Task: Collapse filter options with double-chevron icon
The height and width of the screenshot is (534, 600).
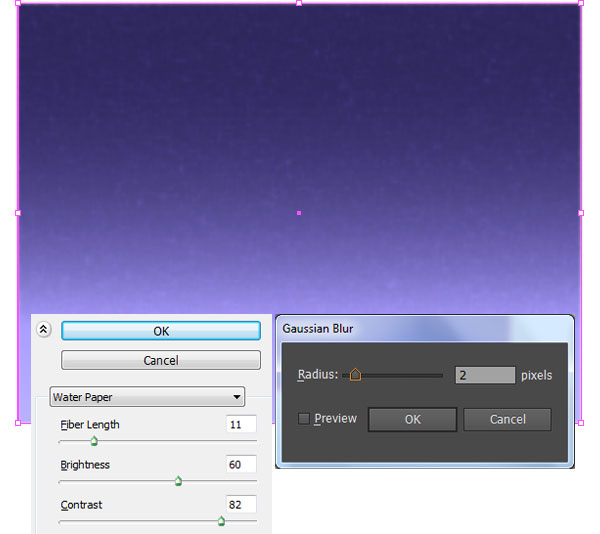Action: point(44,329)
